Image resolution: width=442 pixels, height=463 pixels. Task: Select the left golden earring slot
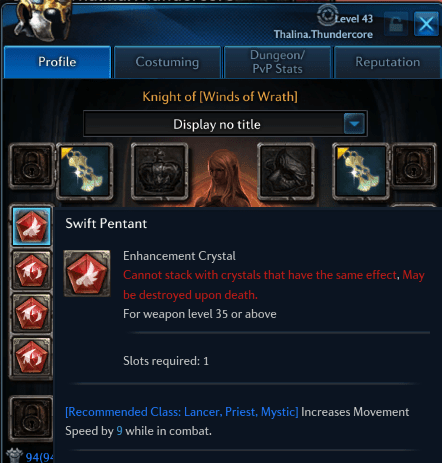pos(85,171)
